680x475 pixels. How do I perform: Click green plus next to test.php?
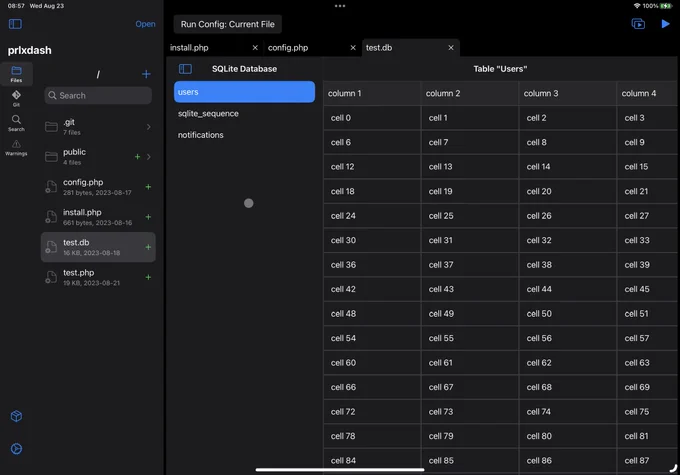pos(148,277)
